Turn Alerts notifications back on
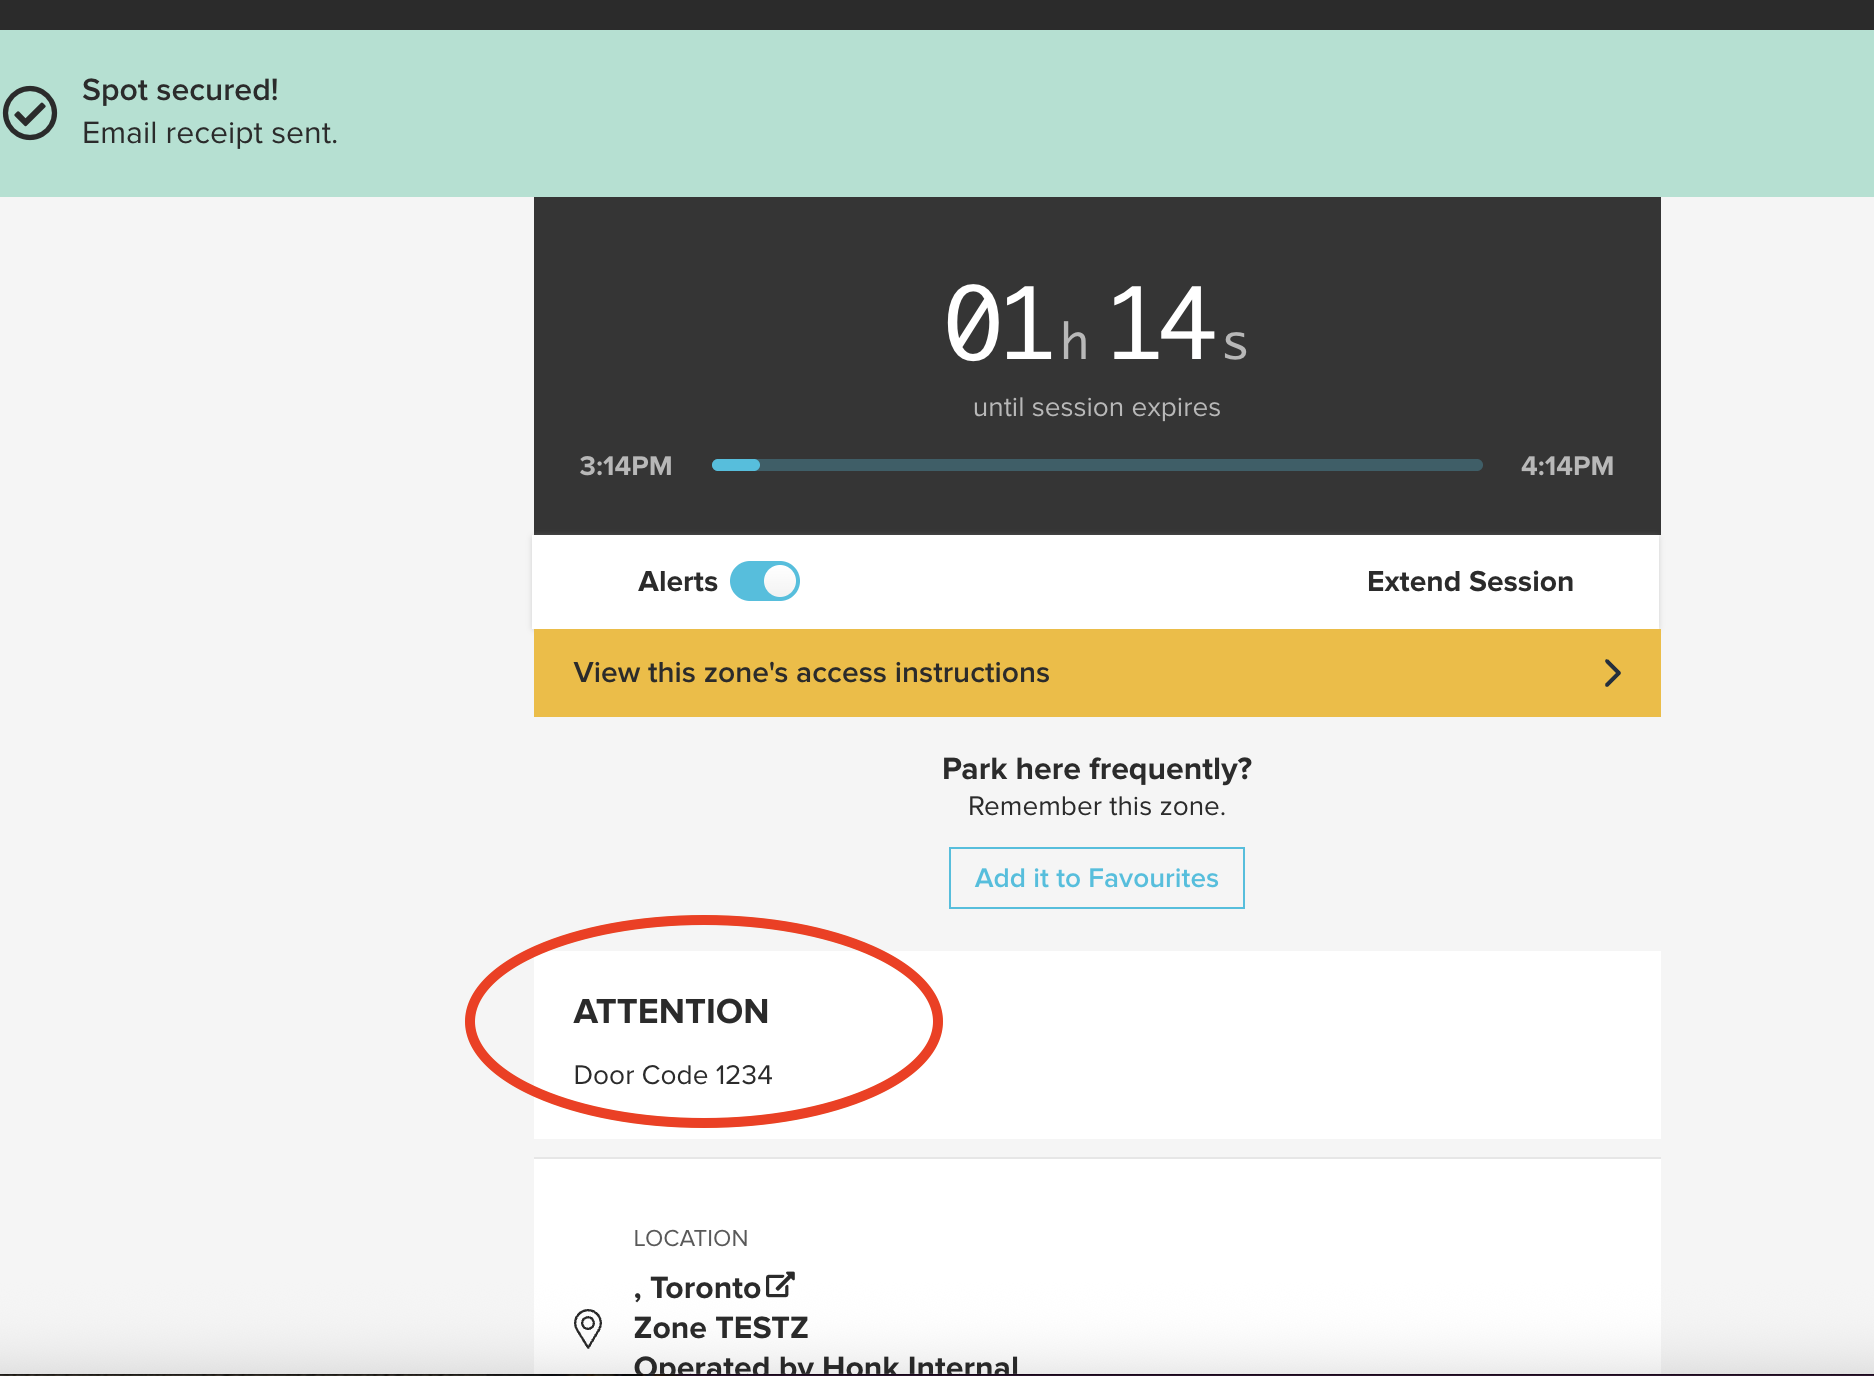This screenshot has width=1874, height=1376. pos(765,581)
